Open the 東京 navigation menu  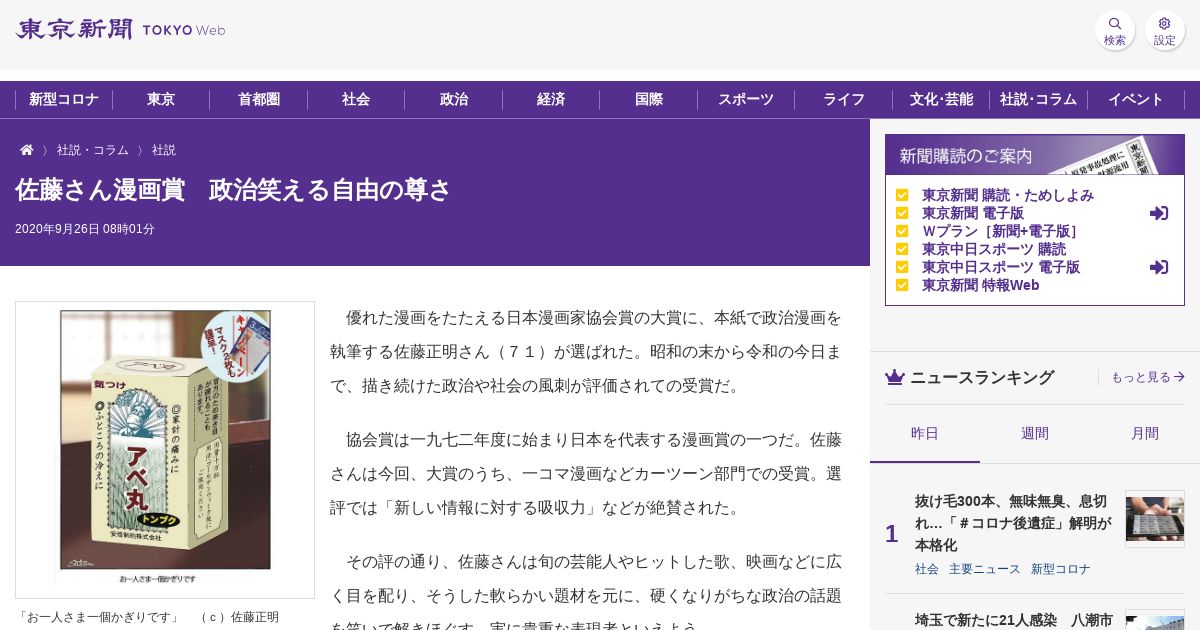click(161, 99)
